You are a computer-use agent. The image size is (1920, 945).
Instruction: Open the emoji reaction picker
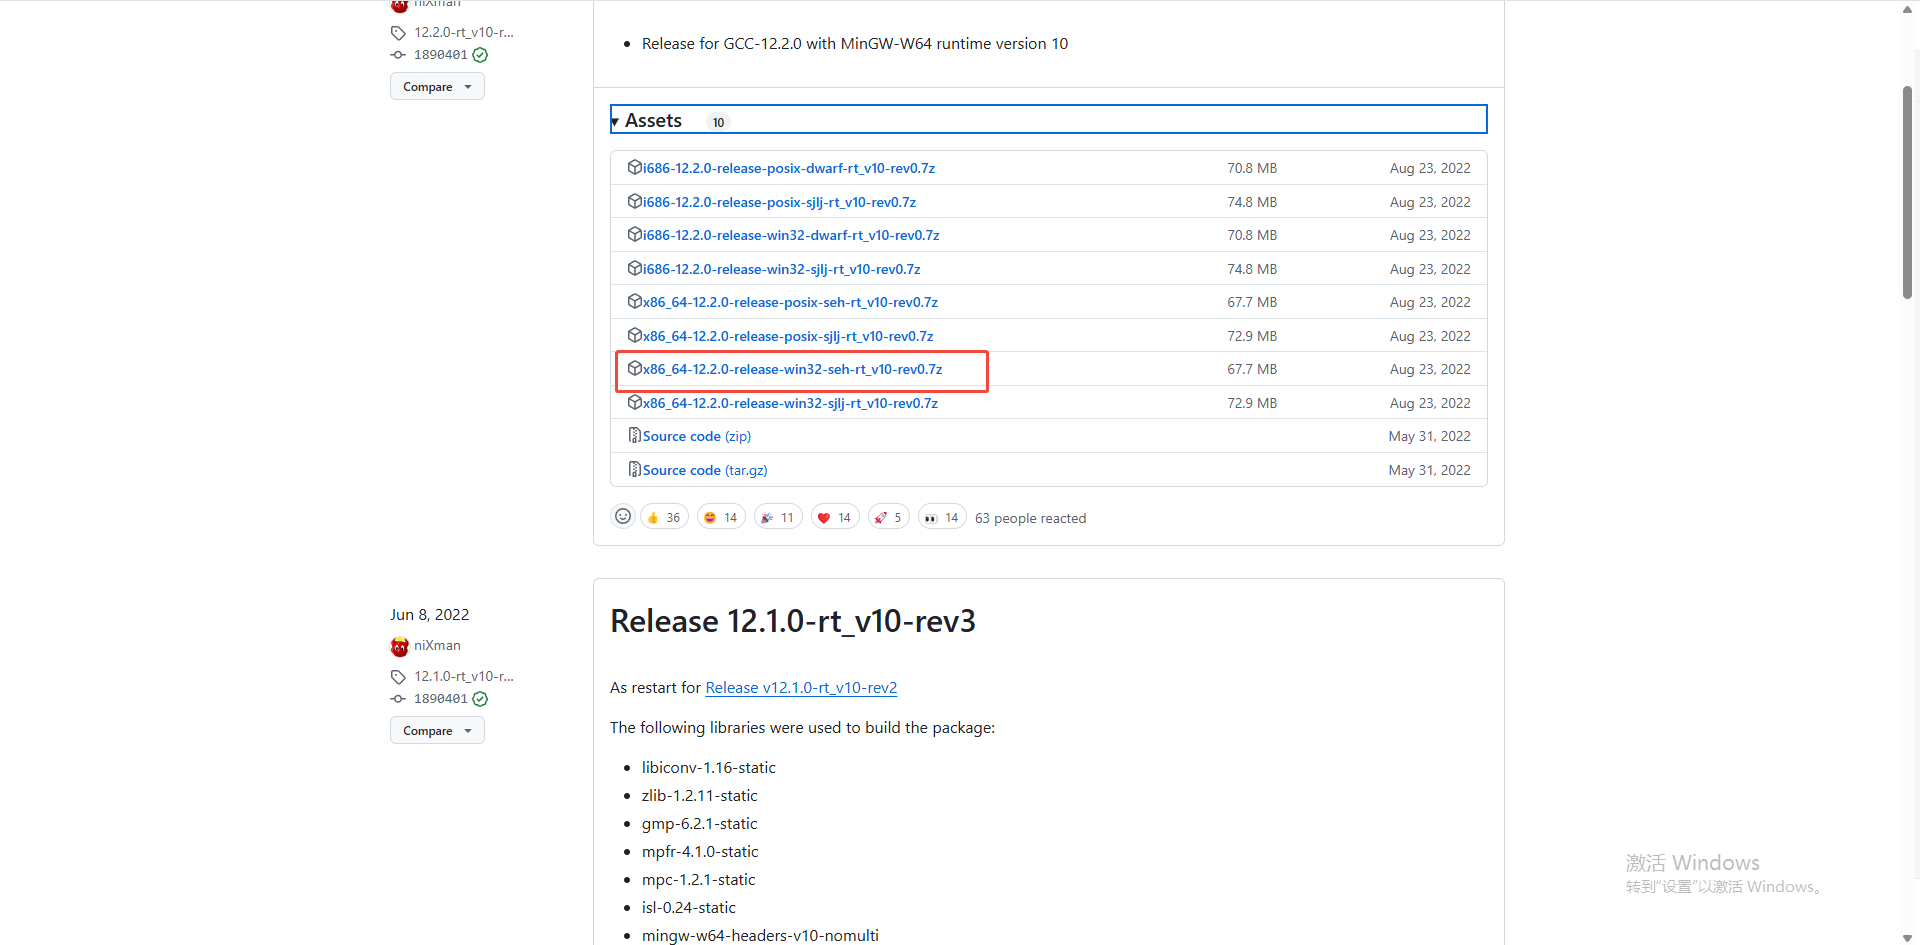coord(623,516)
